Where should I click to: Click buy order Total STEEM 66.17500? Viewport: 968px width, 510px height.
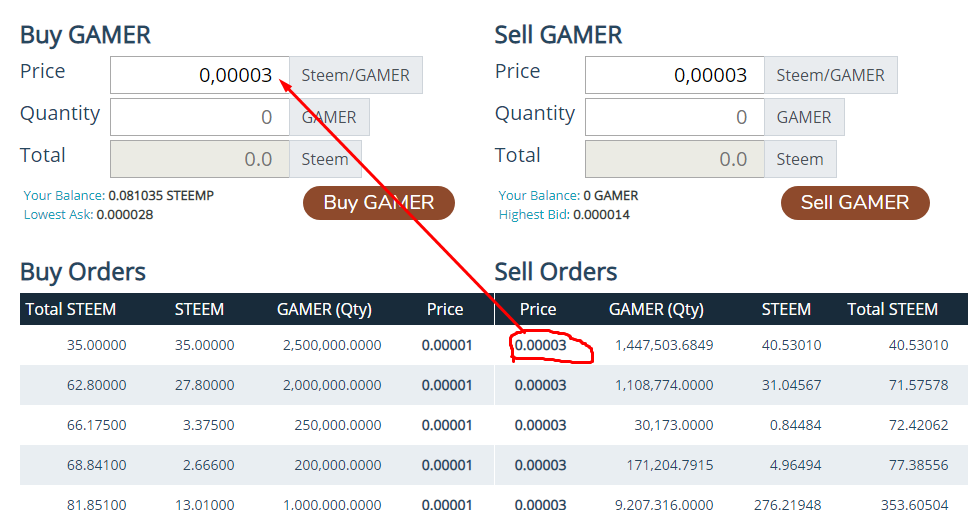(x=96, y=425)
